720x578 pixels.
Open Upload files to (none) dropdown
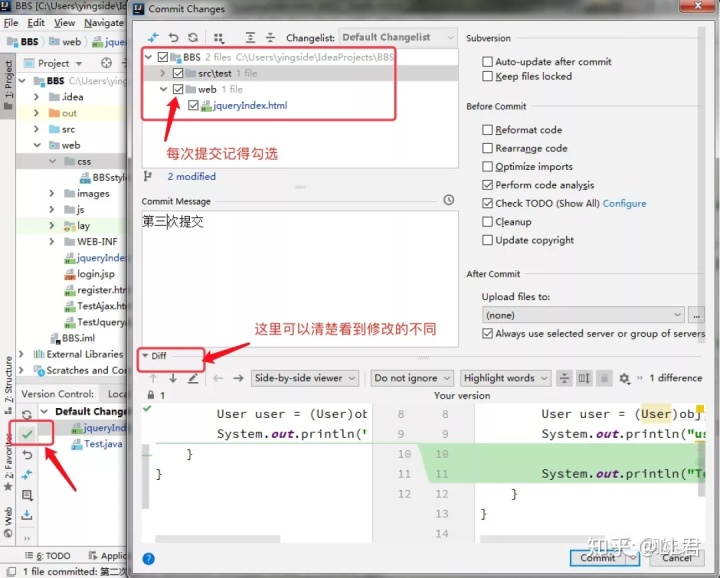[x=583, y=315]
